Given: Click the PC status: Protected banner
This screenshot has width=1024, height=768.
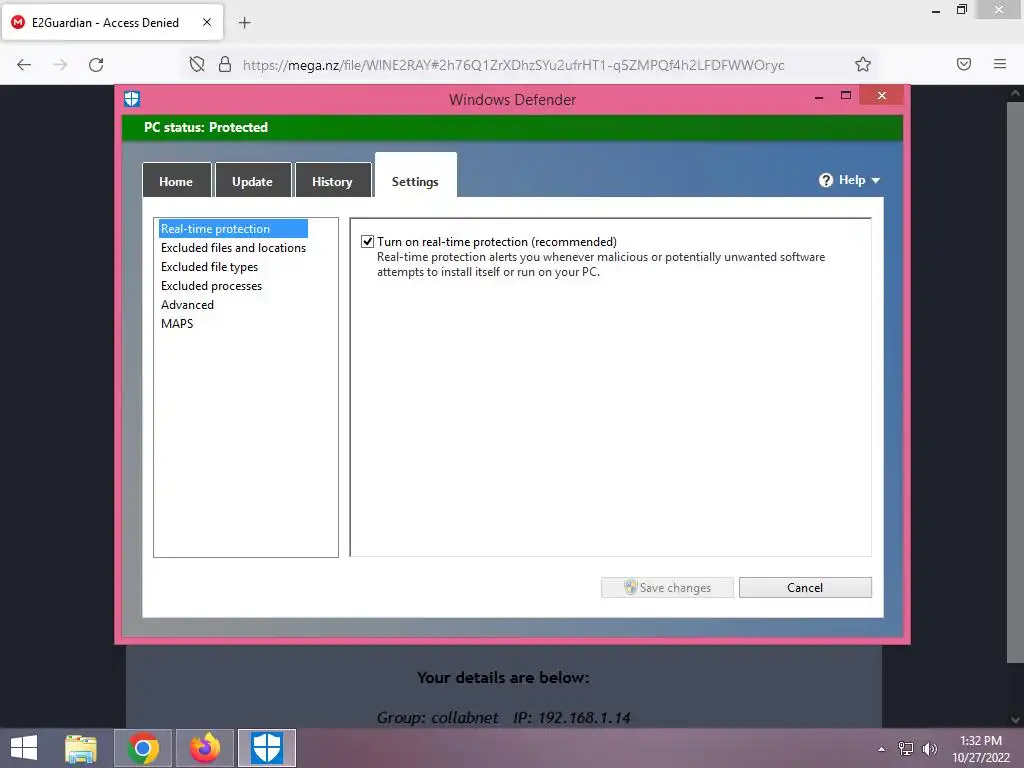Looking at the screenshot, I should [x=512, y=127].
